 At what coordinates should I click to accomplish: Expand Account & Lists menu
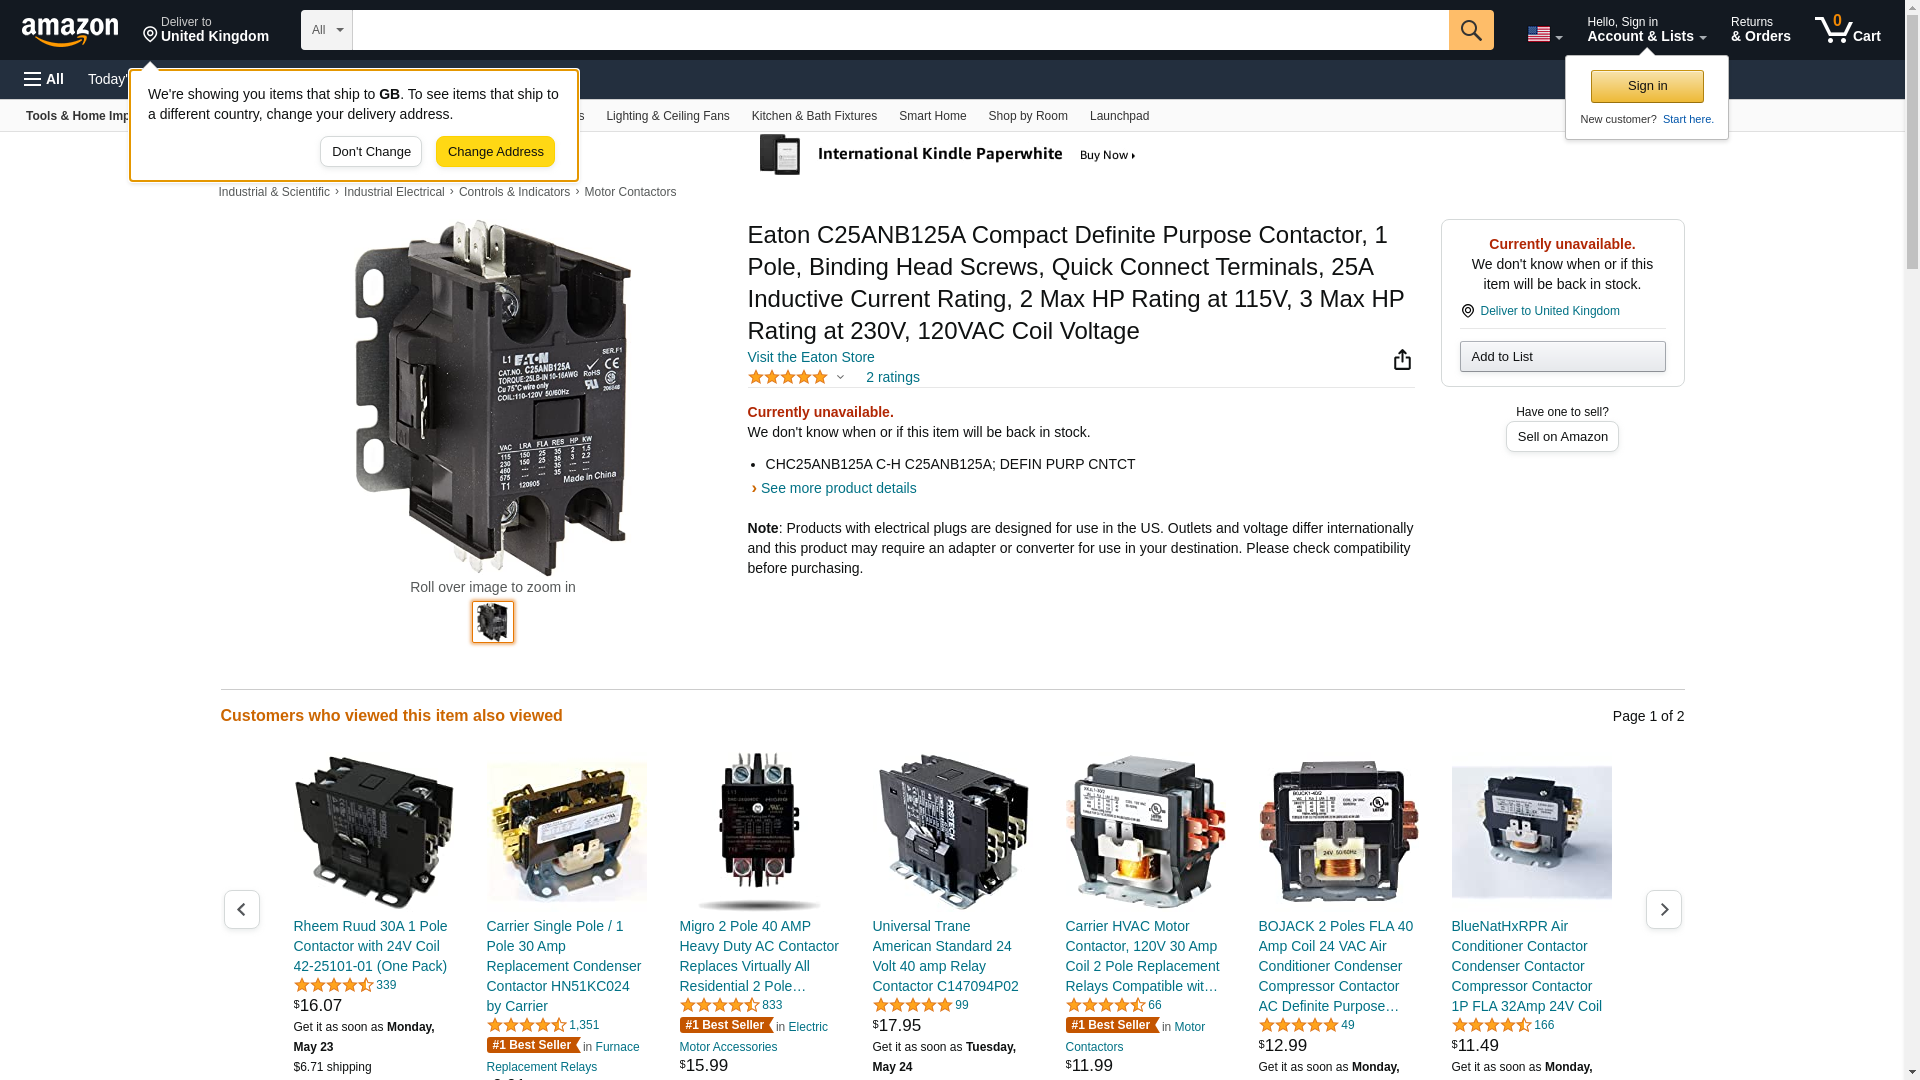1646,30
